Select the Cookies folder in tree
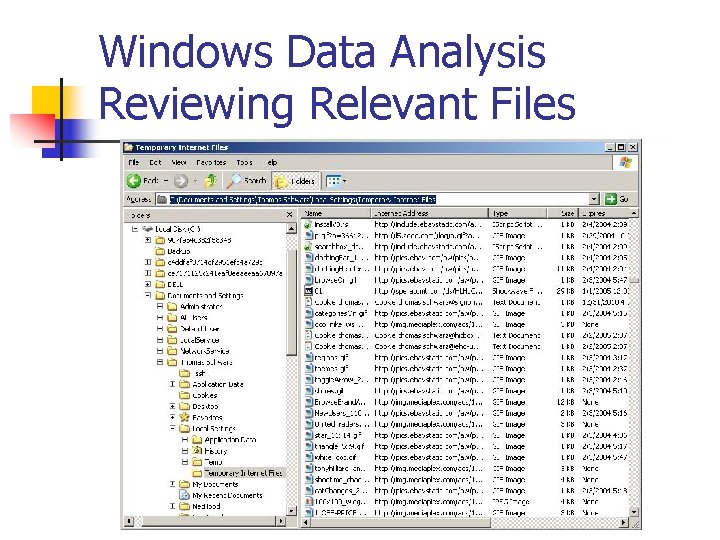 click(198, 395)
